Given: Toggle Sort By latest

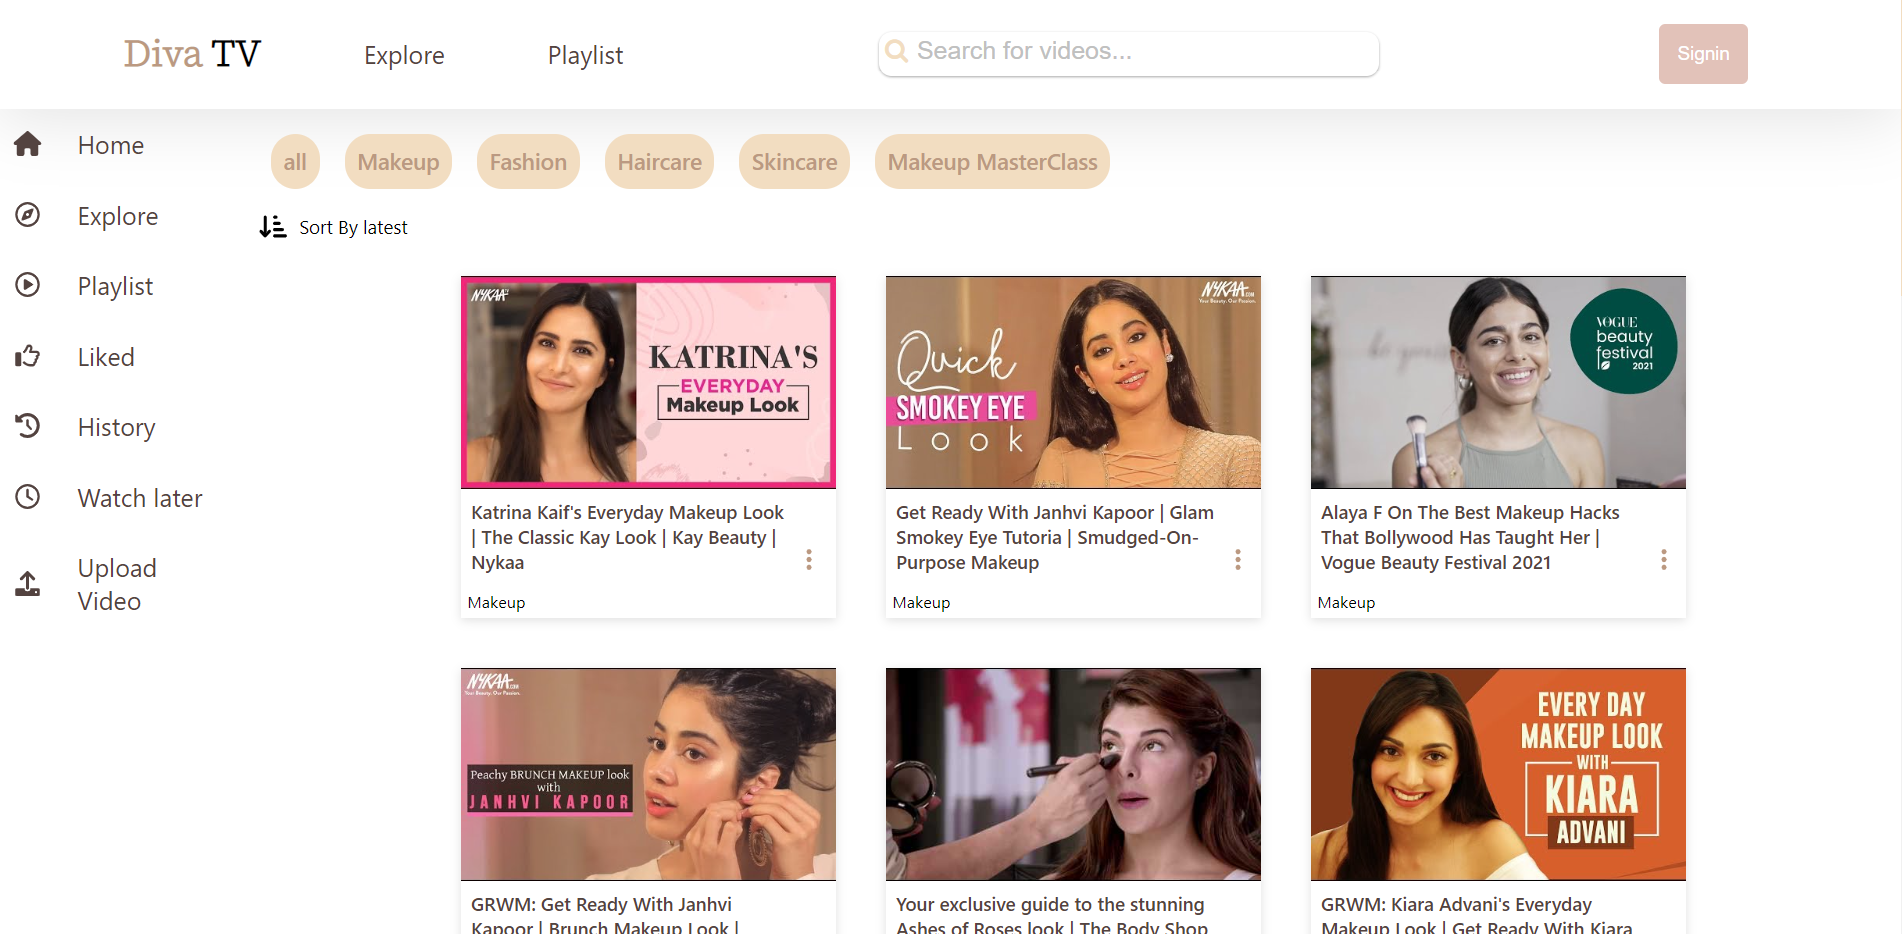Looking at the screenshot, I should coord(353,228).
